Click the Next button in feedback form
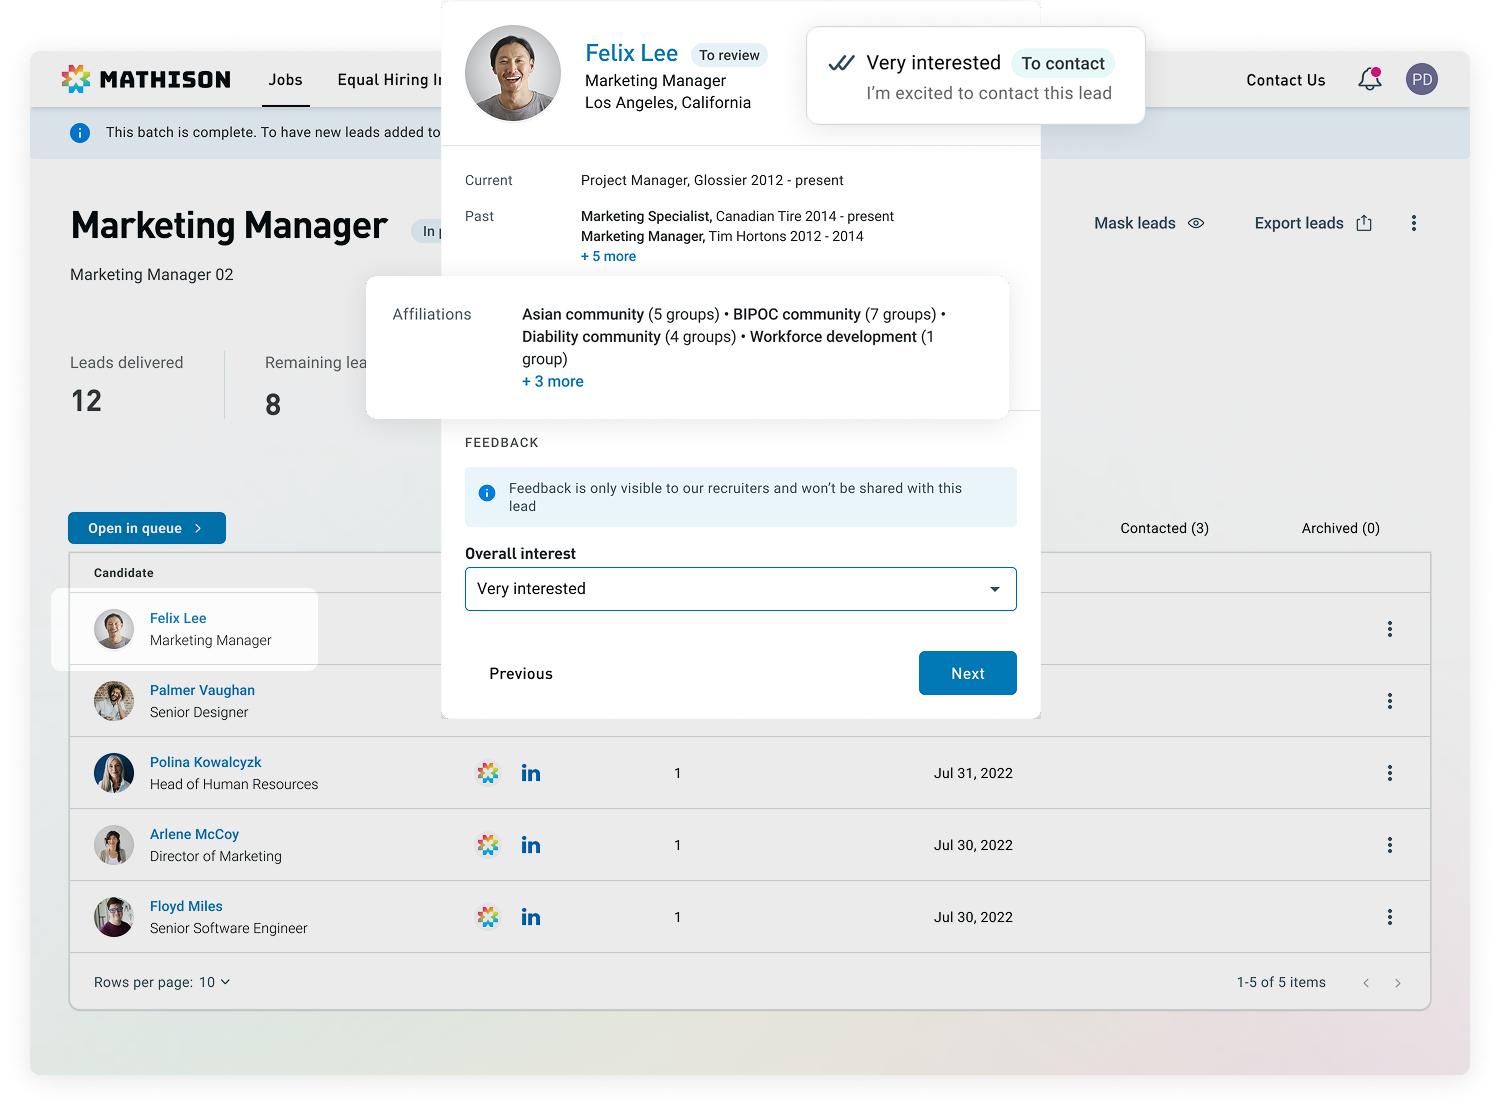The height and width of the screenshot is (1109, 1500). [x=967, y=673]
